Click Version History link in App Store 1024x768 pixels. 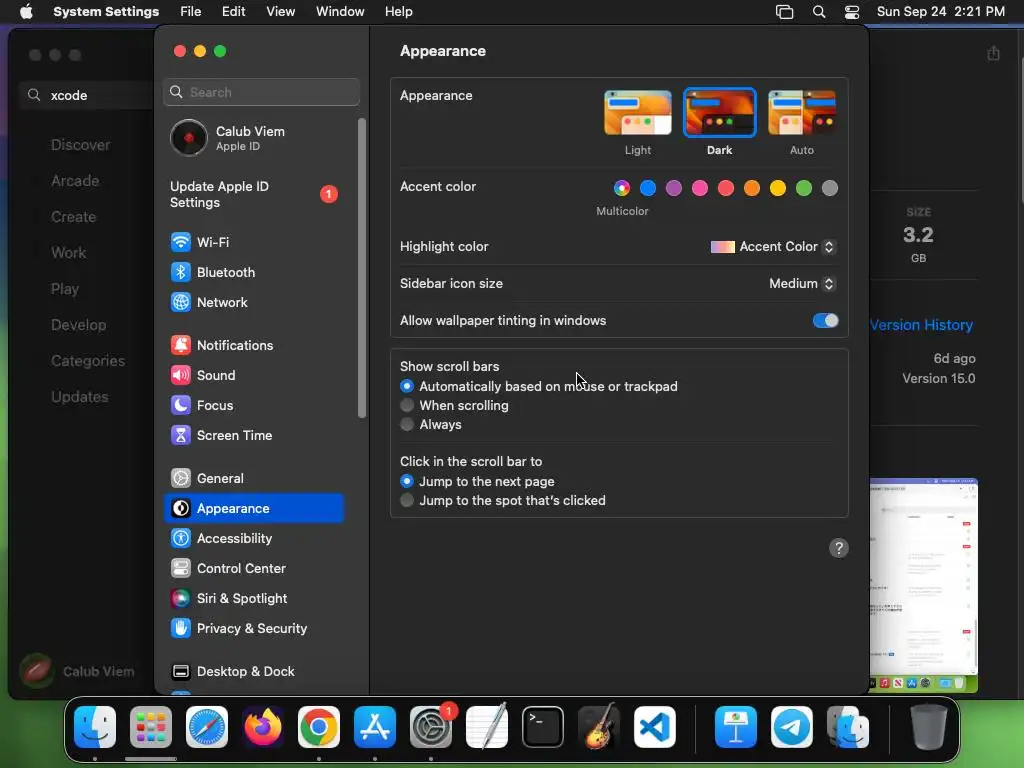[x=921, y=325]
